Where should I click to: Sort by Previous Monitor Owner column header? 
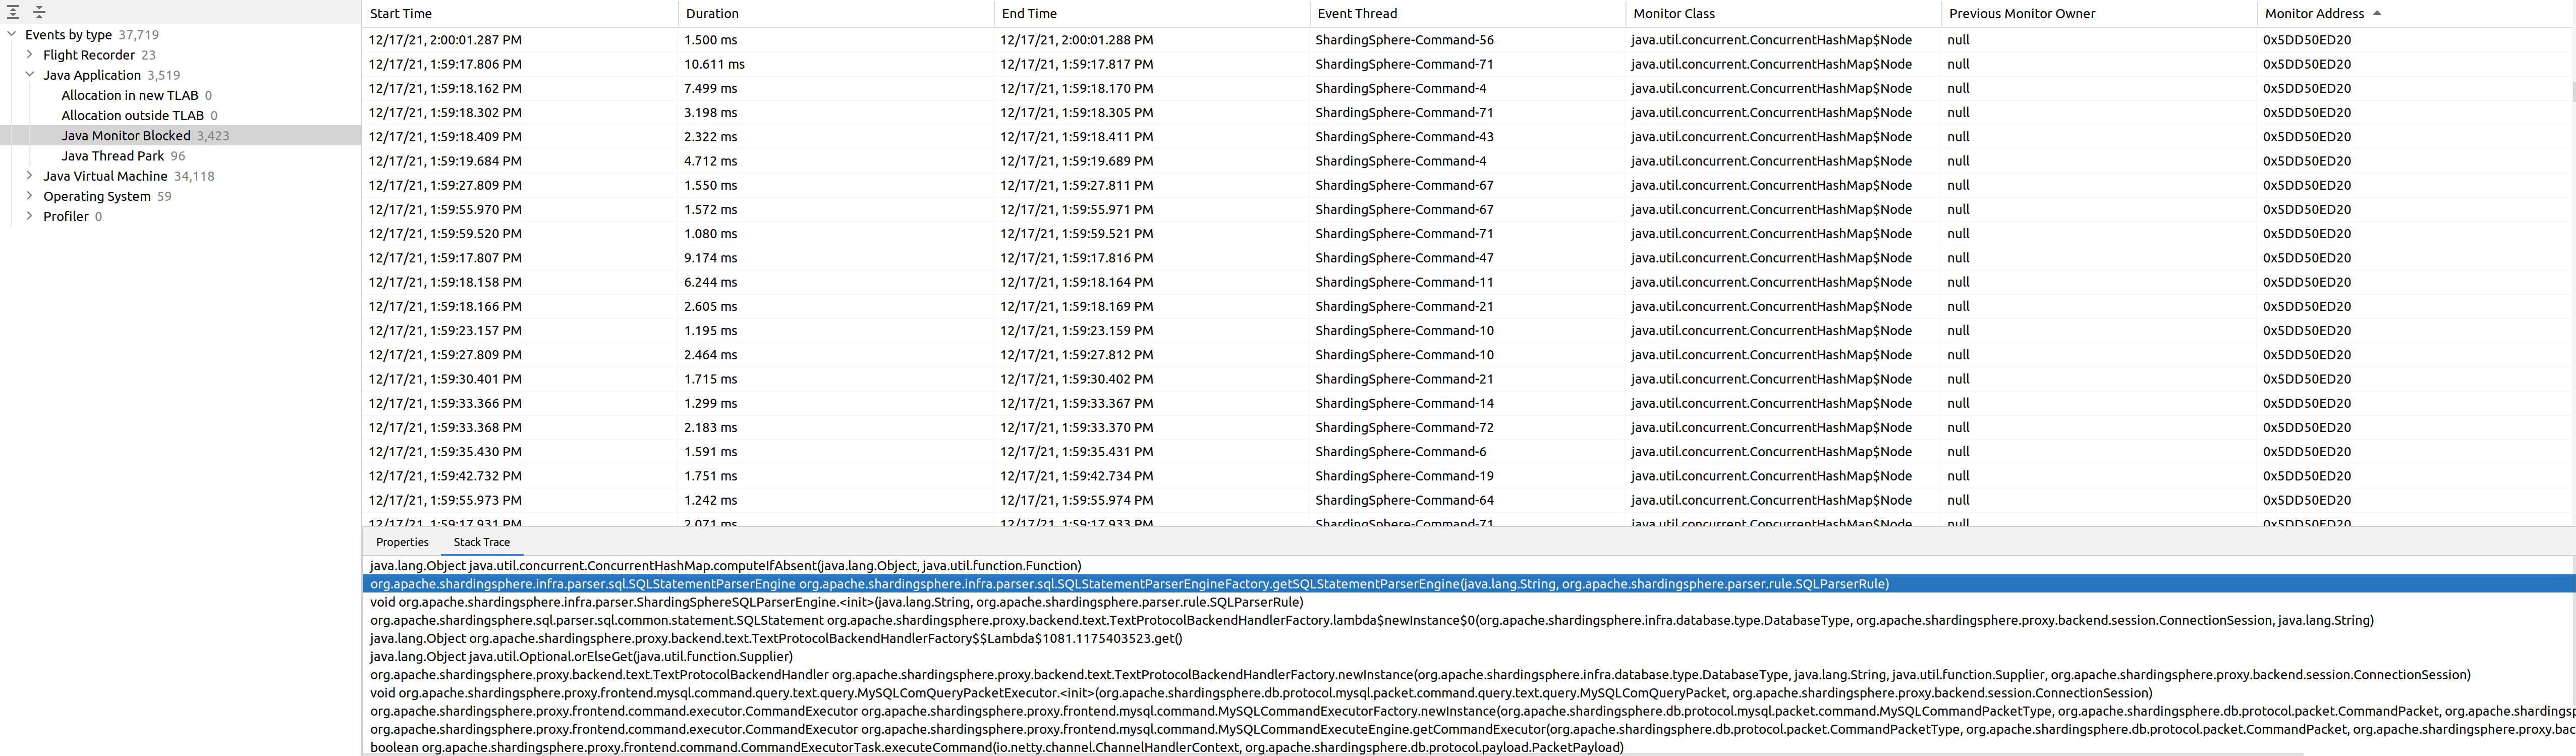[x=2099, y=13]
